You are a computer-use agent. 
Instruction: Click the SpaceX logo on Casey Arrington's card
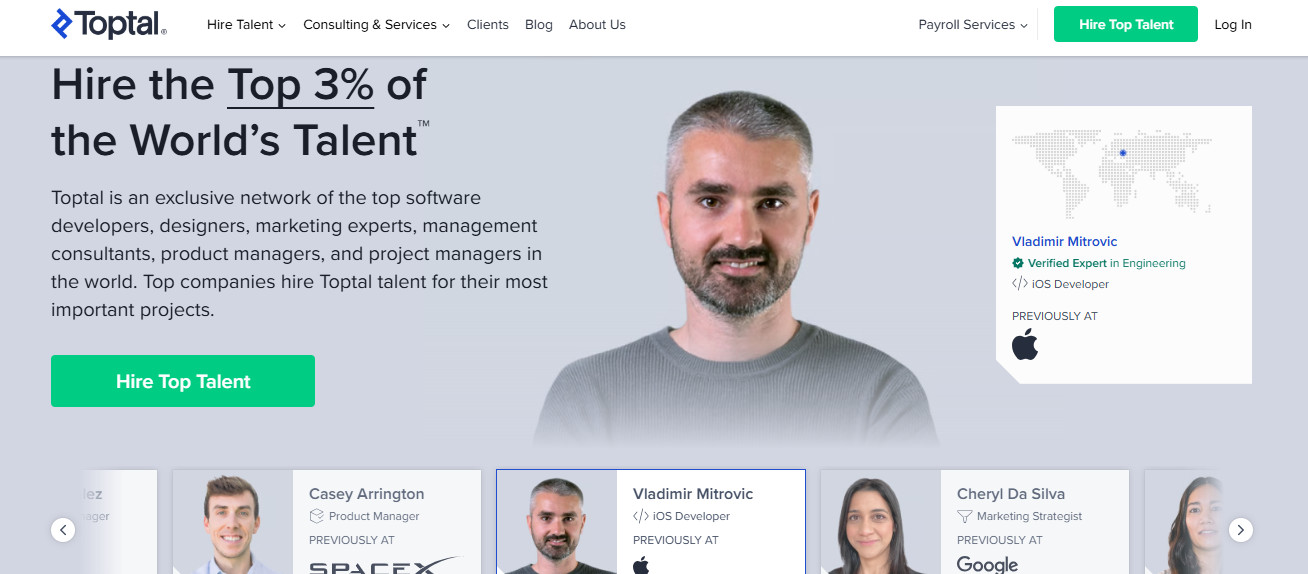tap(383, 565)
